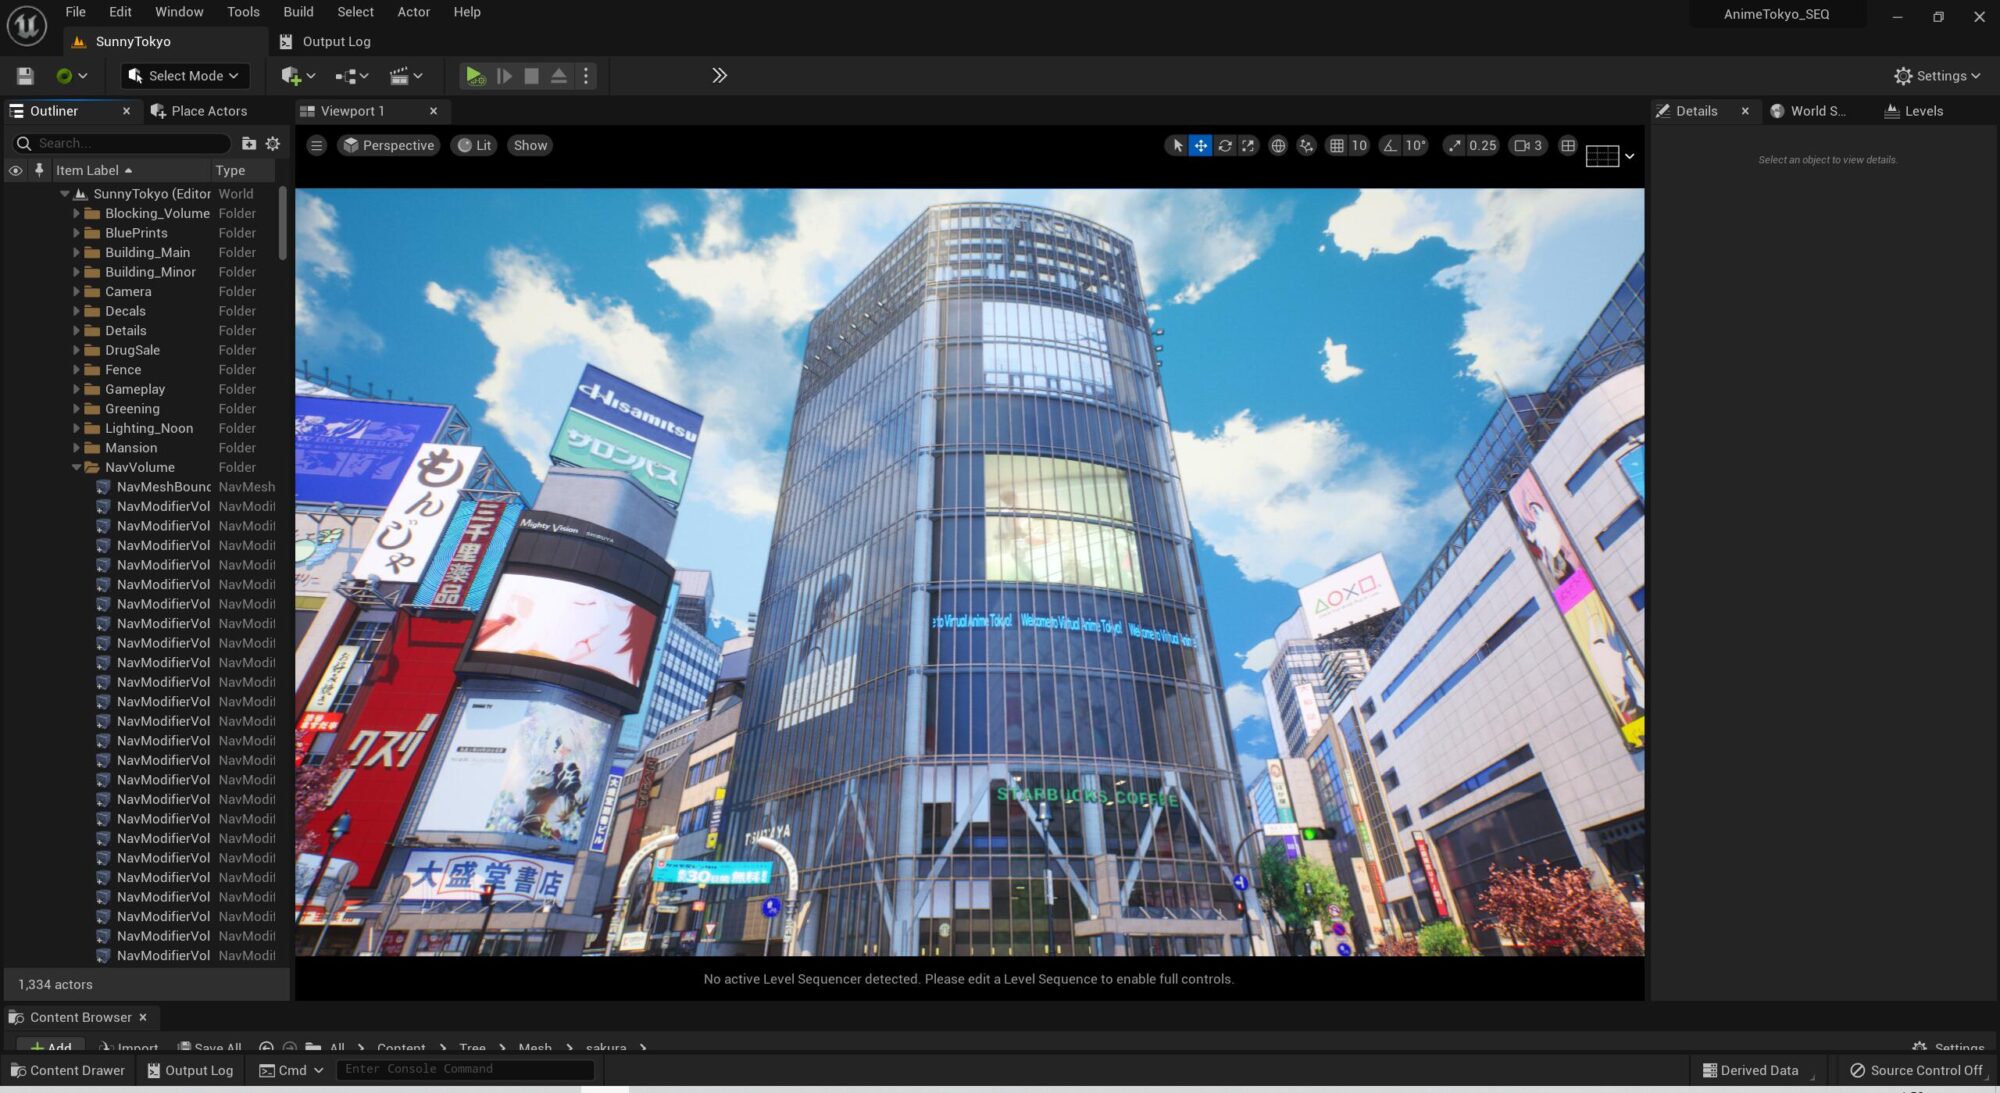Image resolution: width=2000 pixels, height=1093 pixels.
Task: Open the Select Mode dropdown
Action: click(x=185, y=76)
